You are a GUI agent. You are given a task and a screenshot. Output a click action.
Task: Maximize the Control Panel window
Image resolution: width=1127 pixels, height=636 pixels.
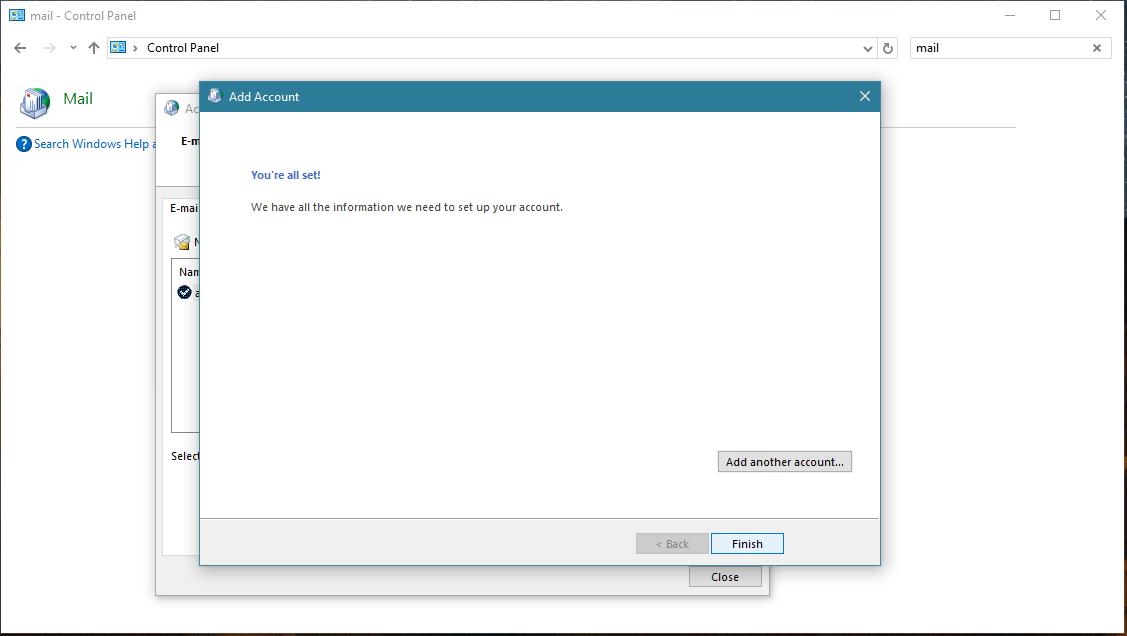1055,15
